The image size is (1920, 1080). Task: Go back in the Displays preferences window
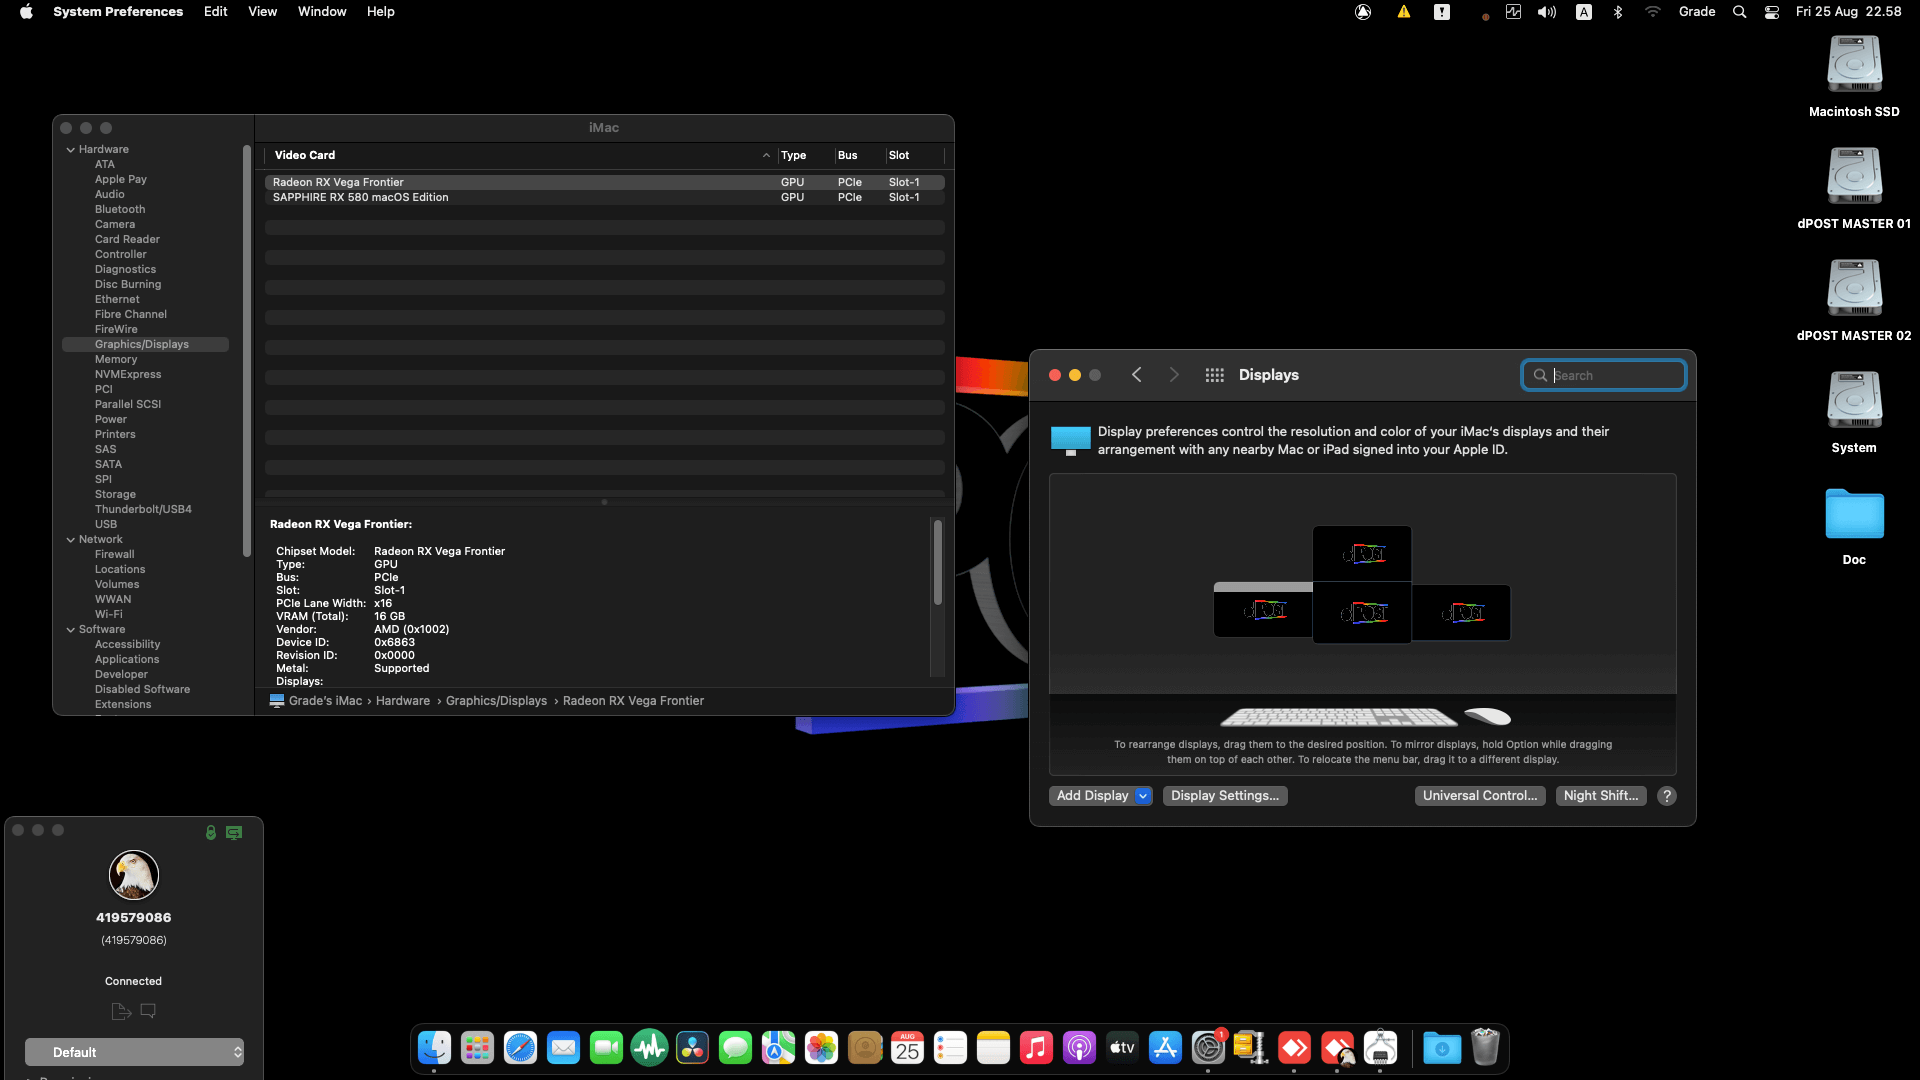(x=1137, y=375)
